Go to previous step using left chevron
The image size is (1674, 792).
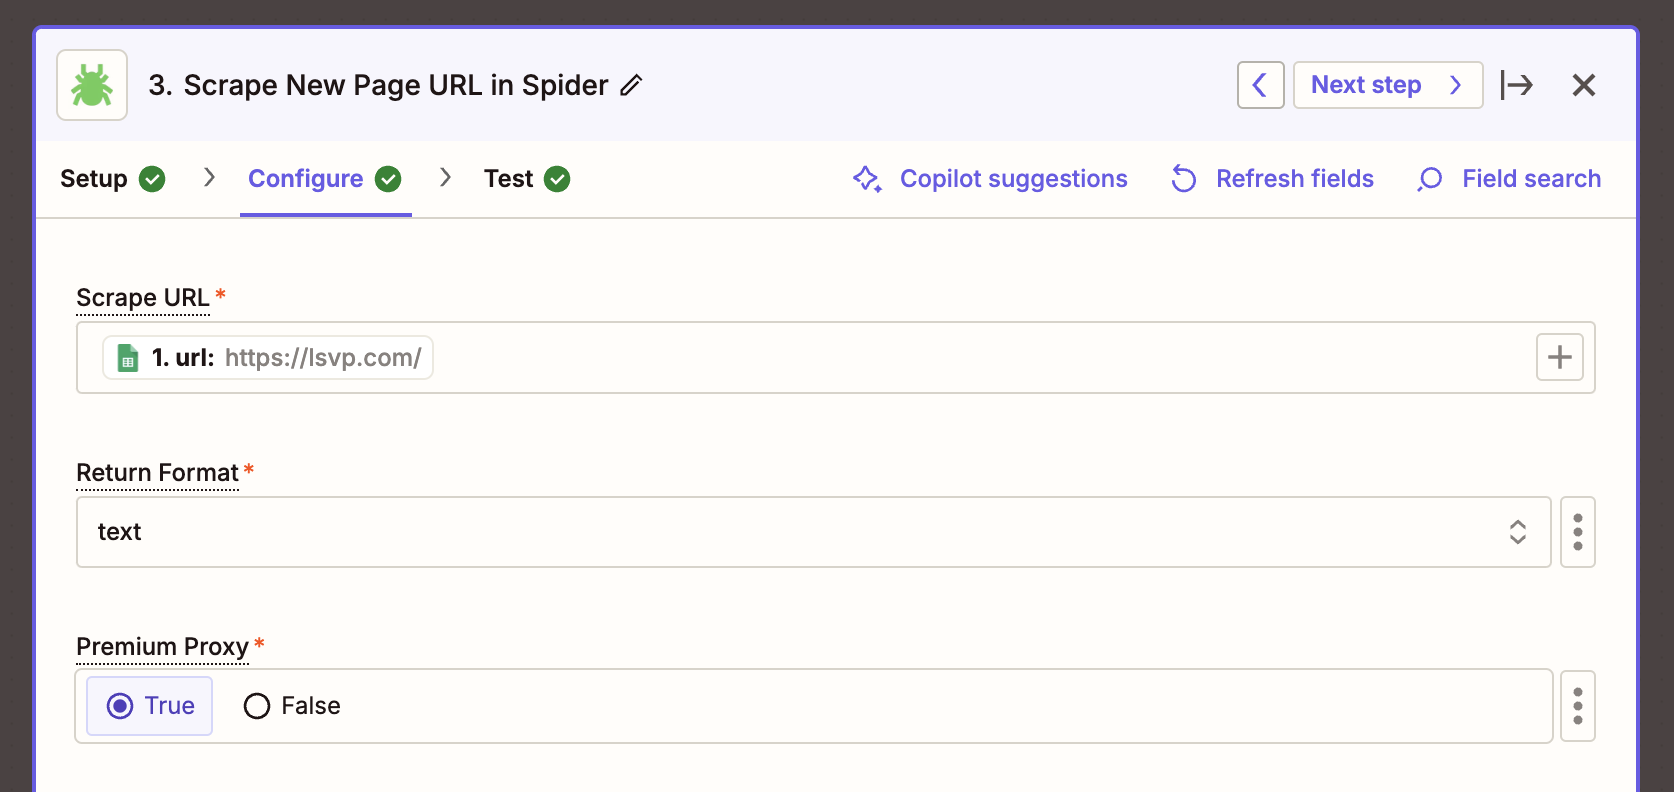click(x=1260, y=85)
